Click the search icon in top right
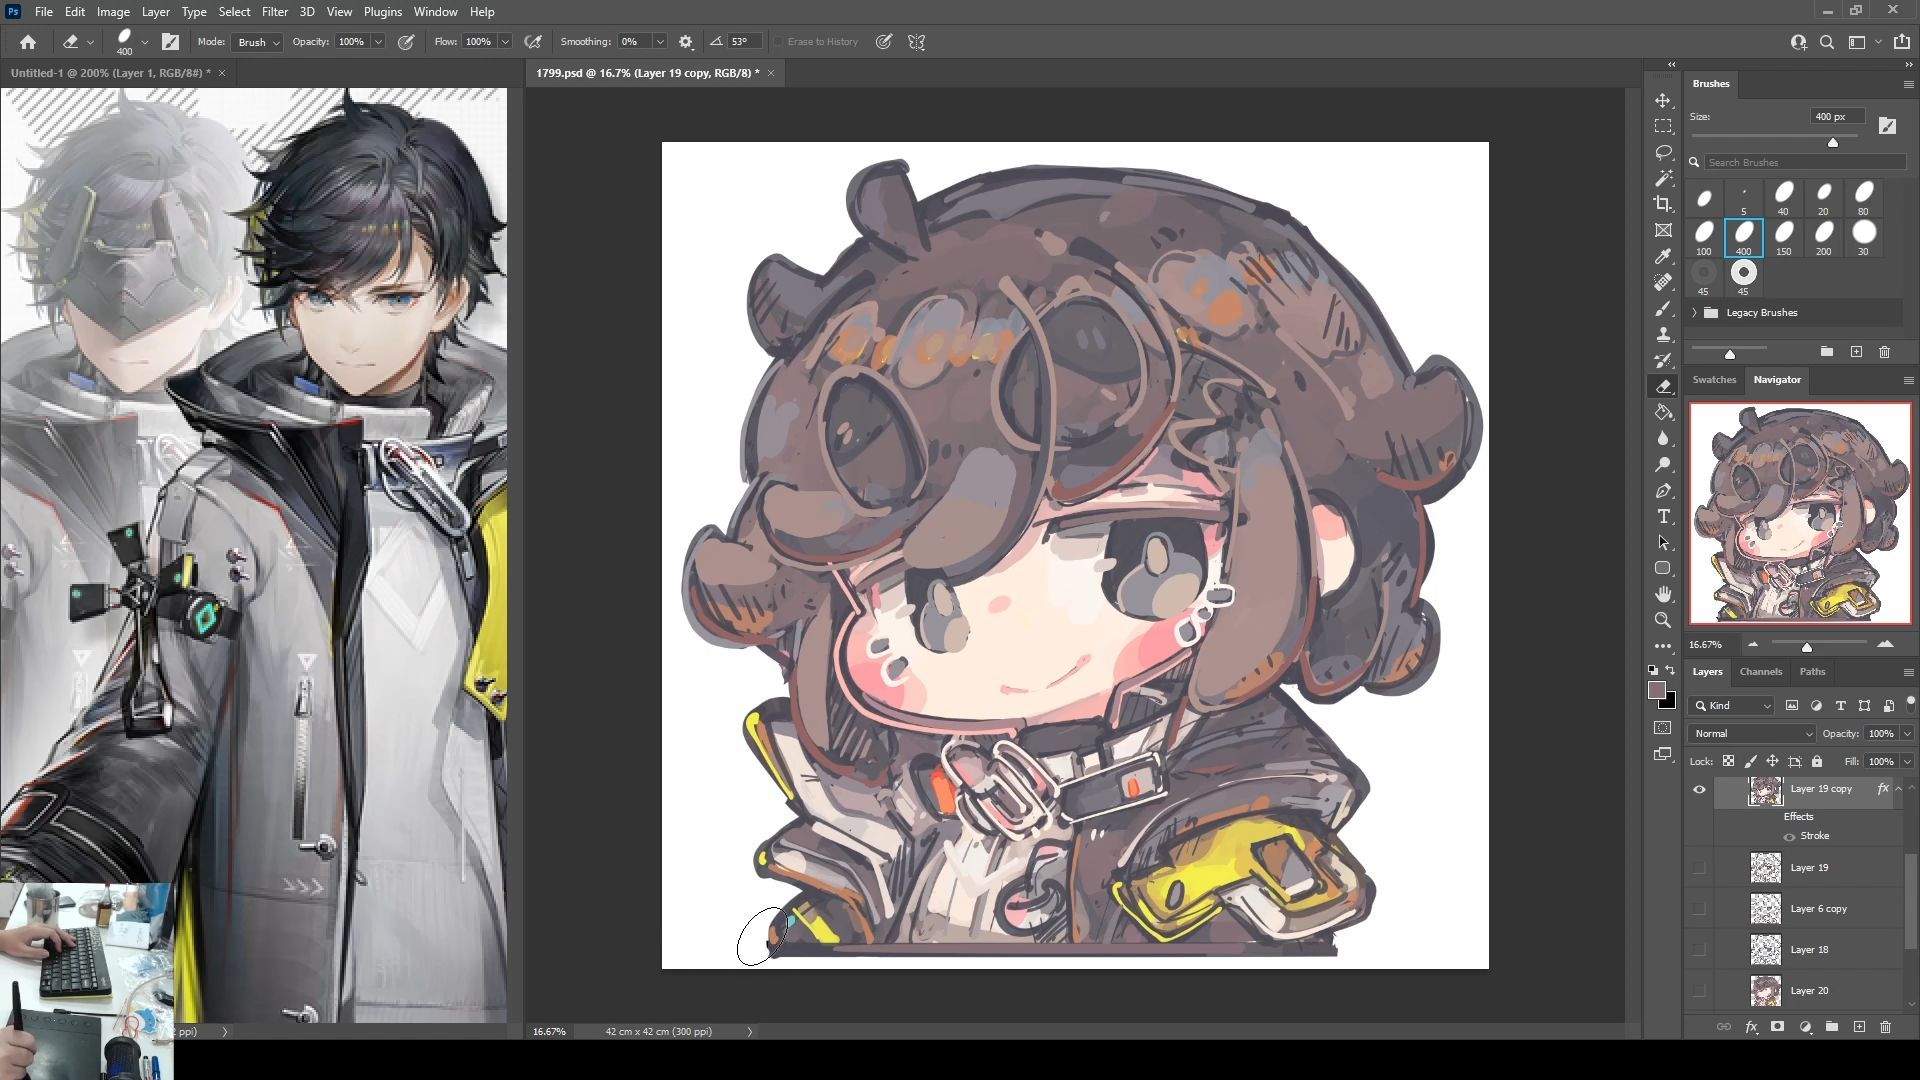Viewport: 1920px width, 1080px height. (x=1827, y=42)
